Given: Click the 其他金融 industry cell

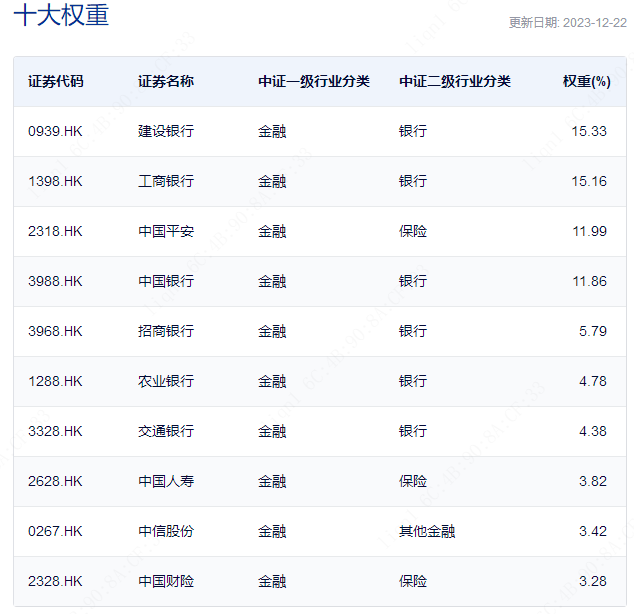Looking at the screenshot, I should (426, 531).
